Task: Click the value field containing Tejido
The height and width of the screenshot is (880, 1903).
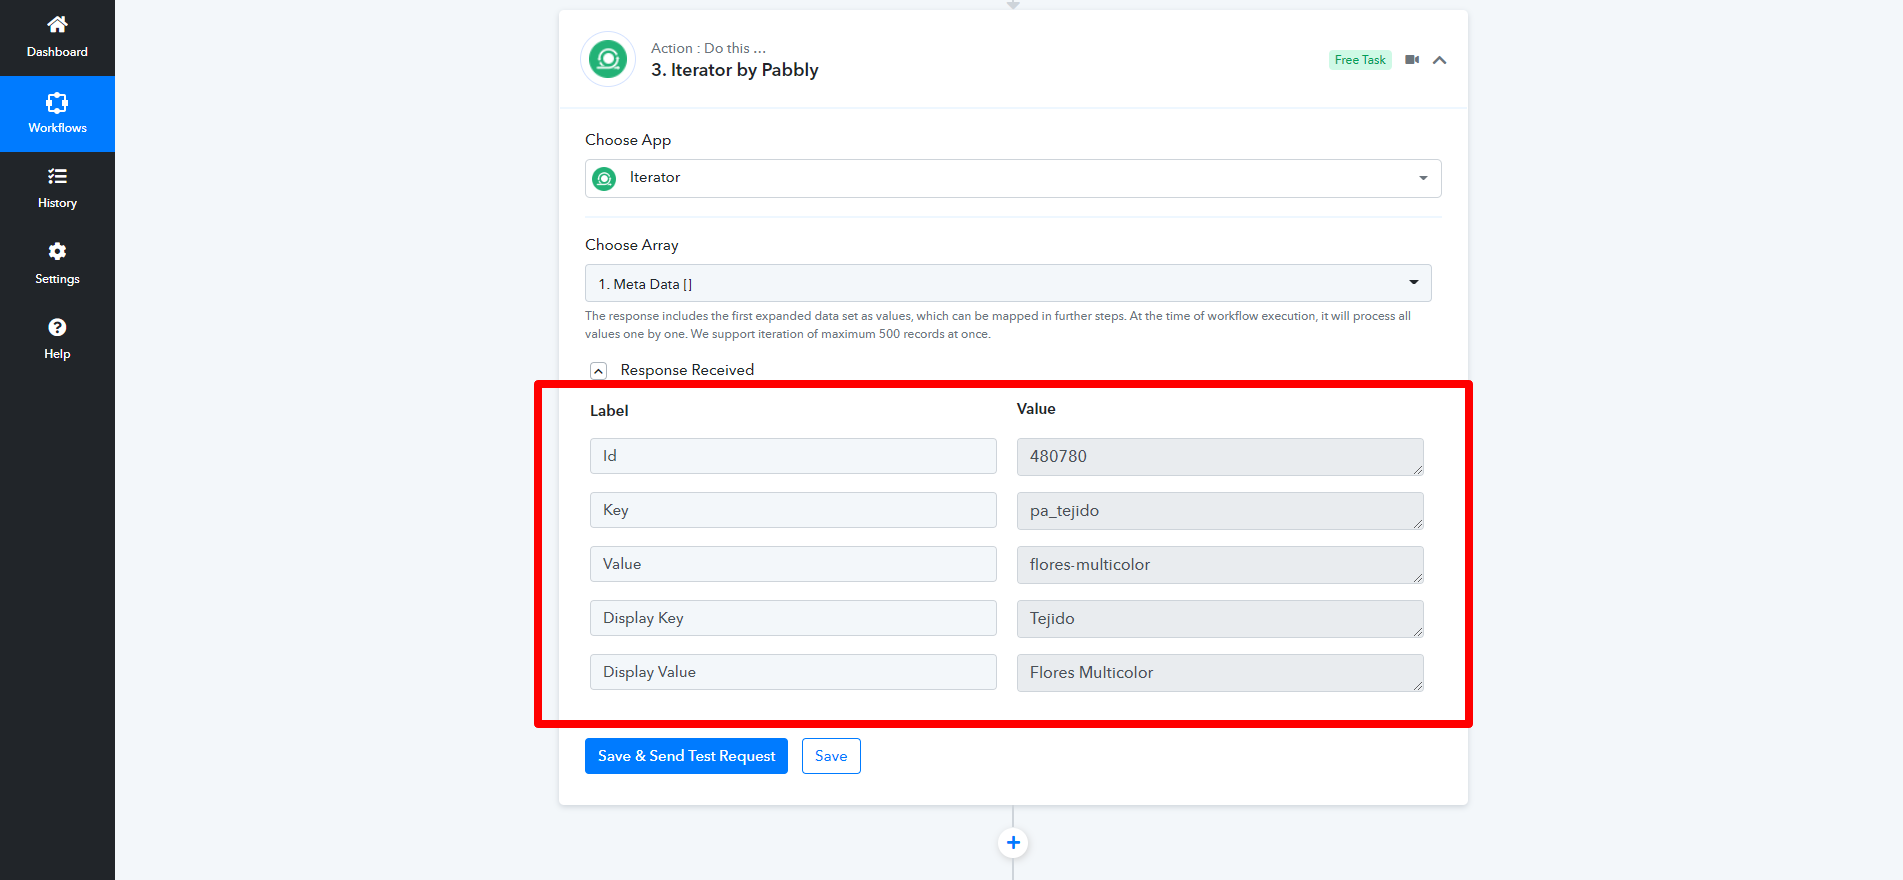Action: pos(1220,619)
